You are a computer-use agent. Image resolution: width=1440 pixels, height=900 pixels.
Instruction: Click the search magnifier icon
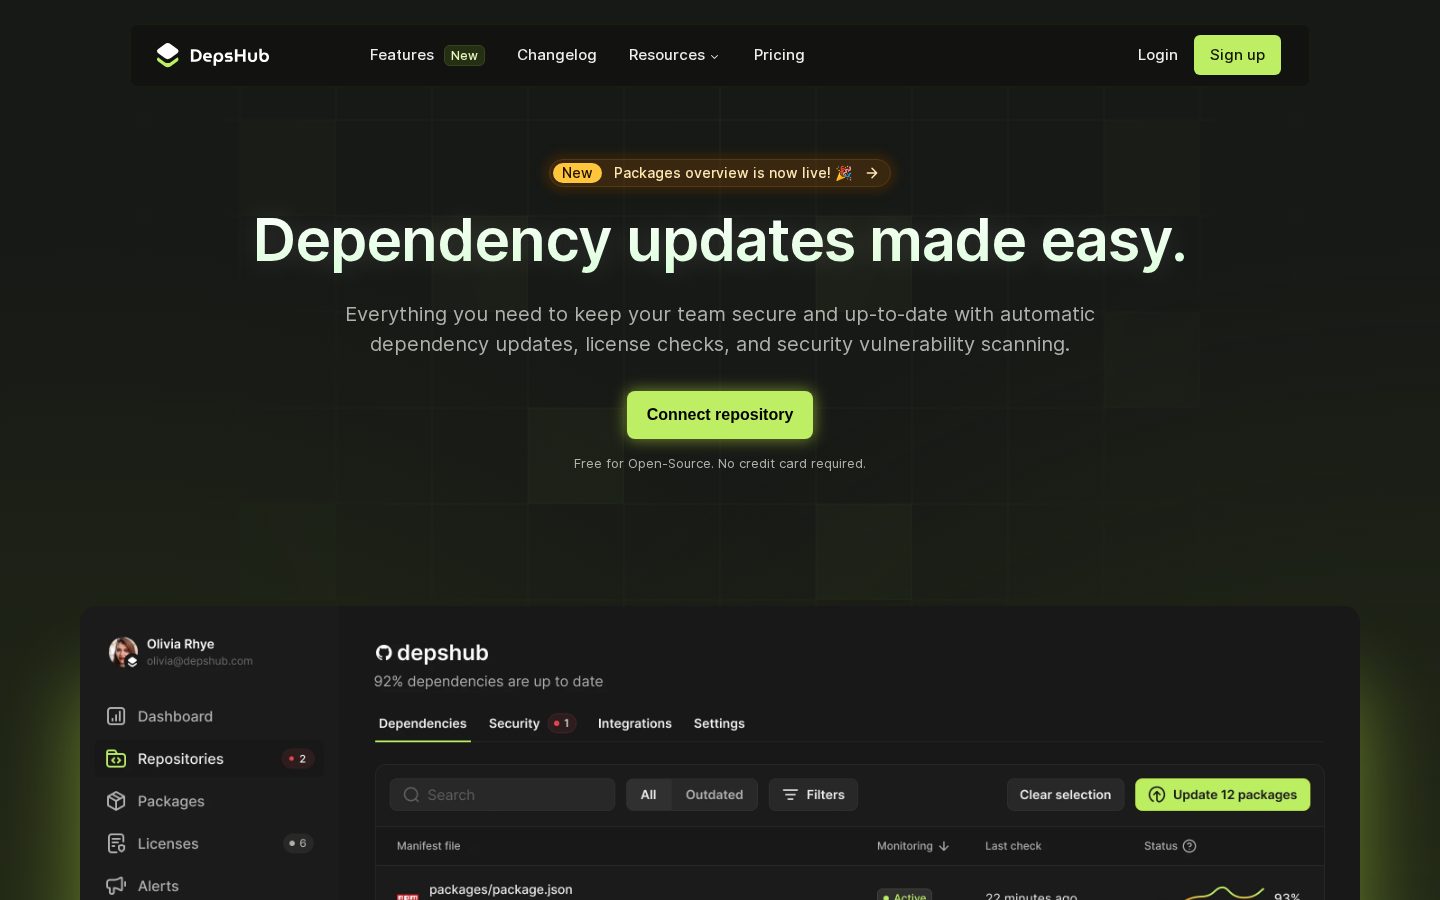[x=411, y=795]
